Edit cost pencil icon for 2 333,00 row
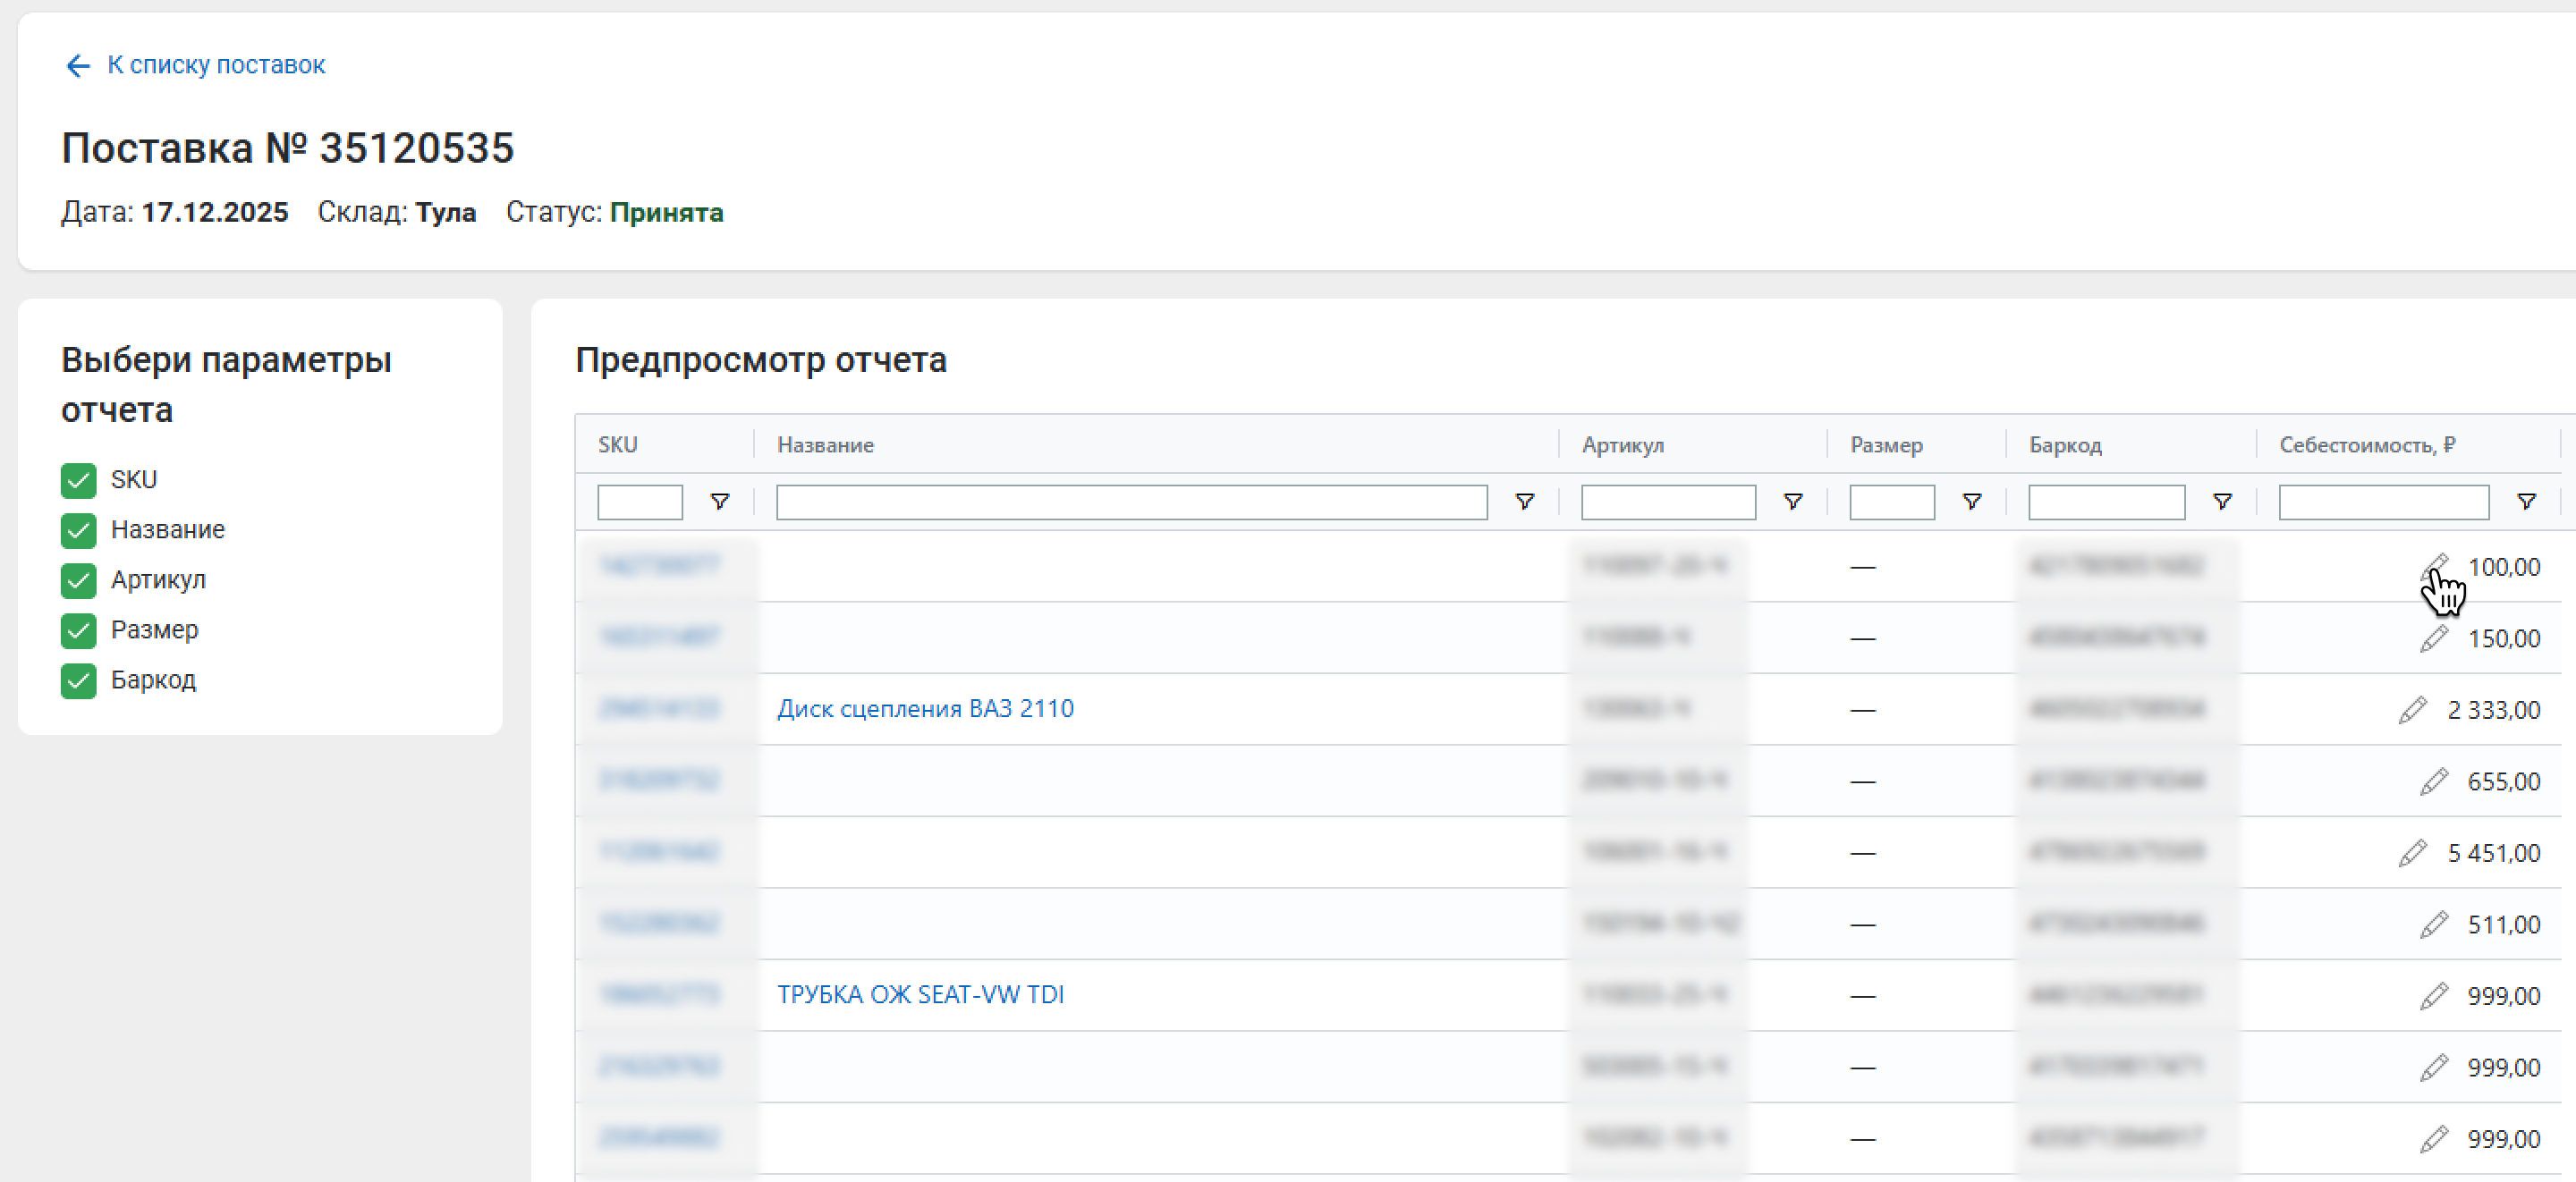This screenshot has width=2576, height=1182. [2412, 710]
